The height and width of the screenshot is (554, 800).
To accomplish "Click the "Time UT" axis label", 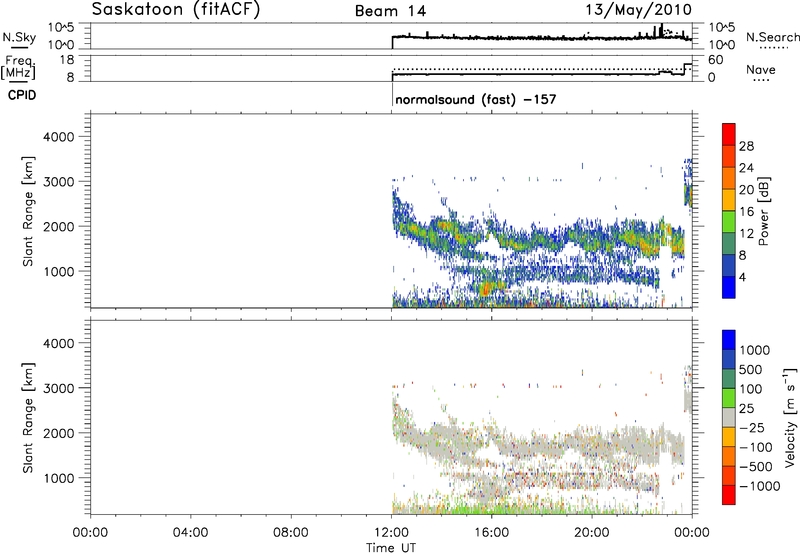I will [x=391, y=548].
